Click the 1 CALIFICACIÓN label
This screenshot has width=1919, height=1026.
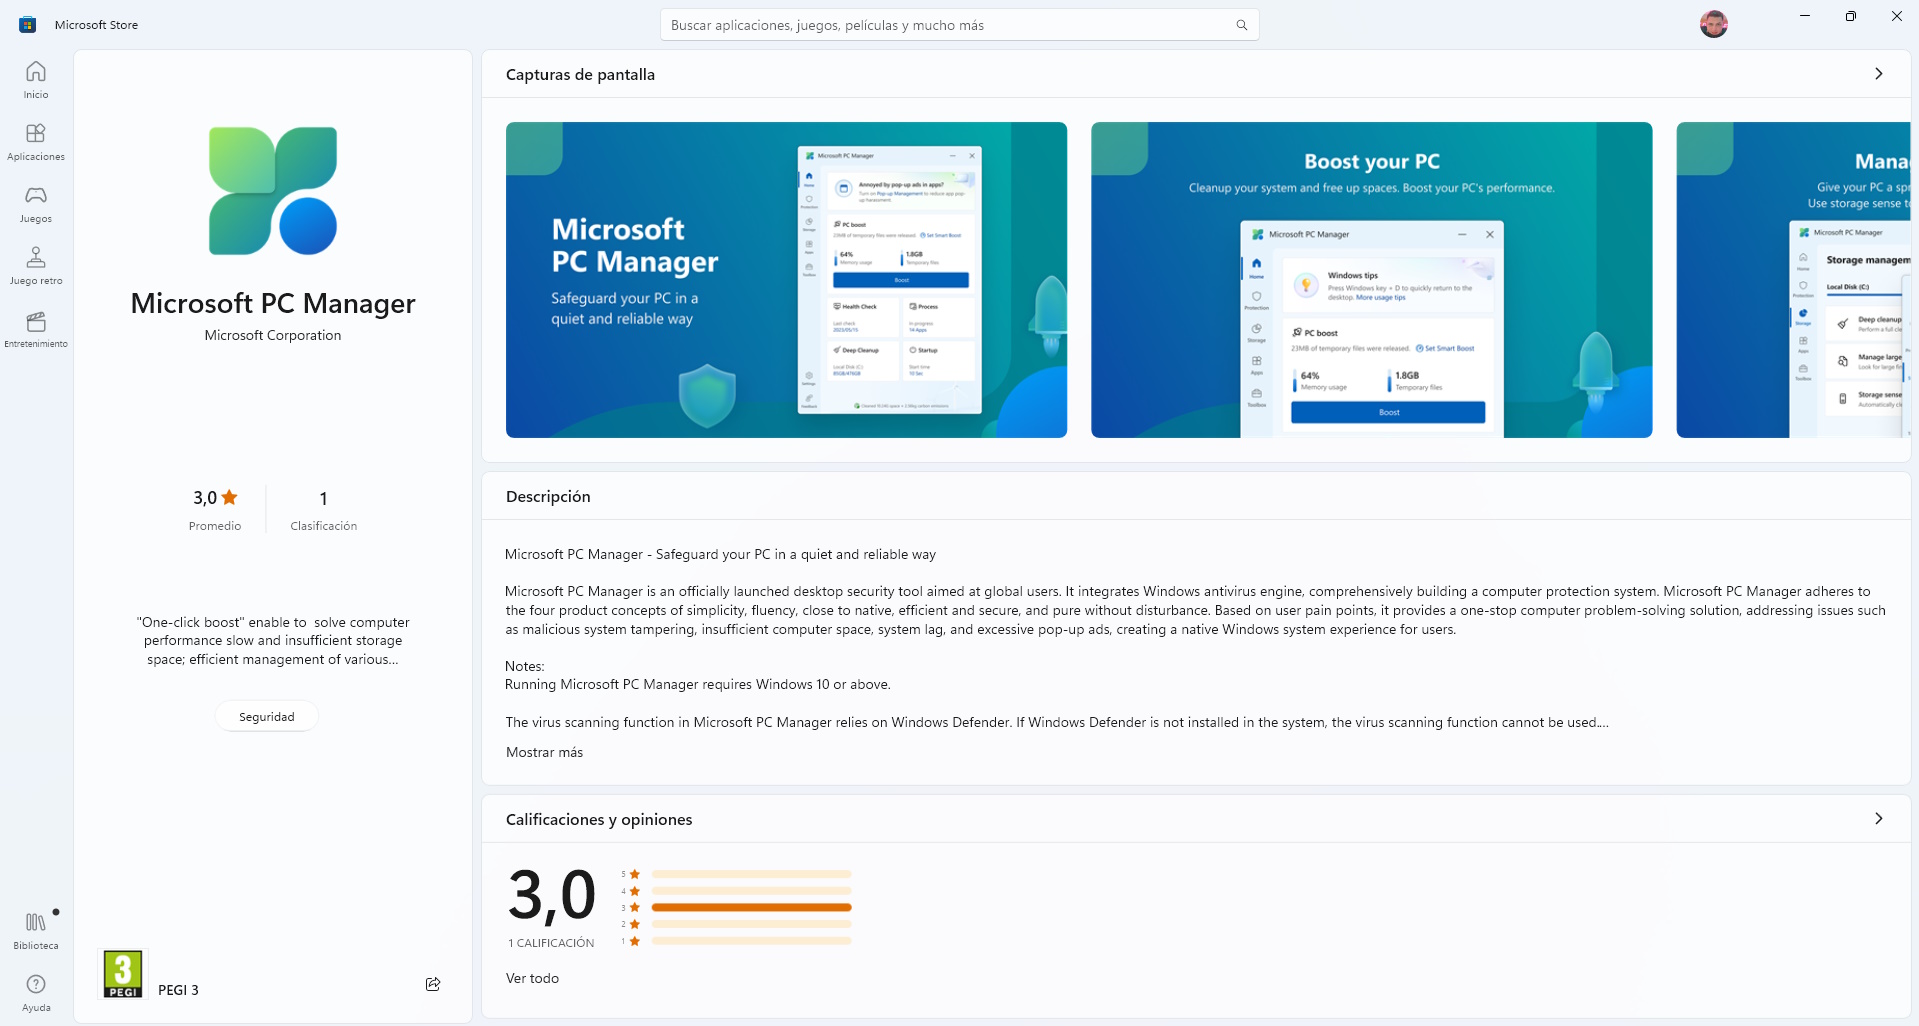coord(551,943)
